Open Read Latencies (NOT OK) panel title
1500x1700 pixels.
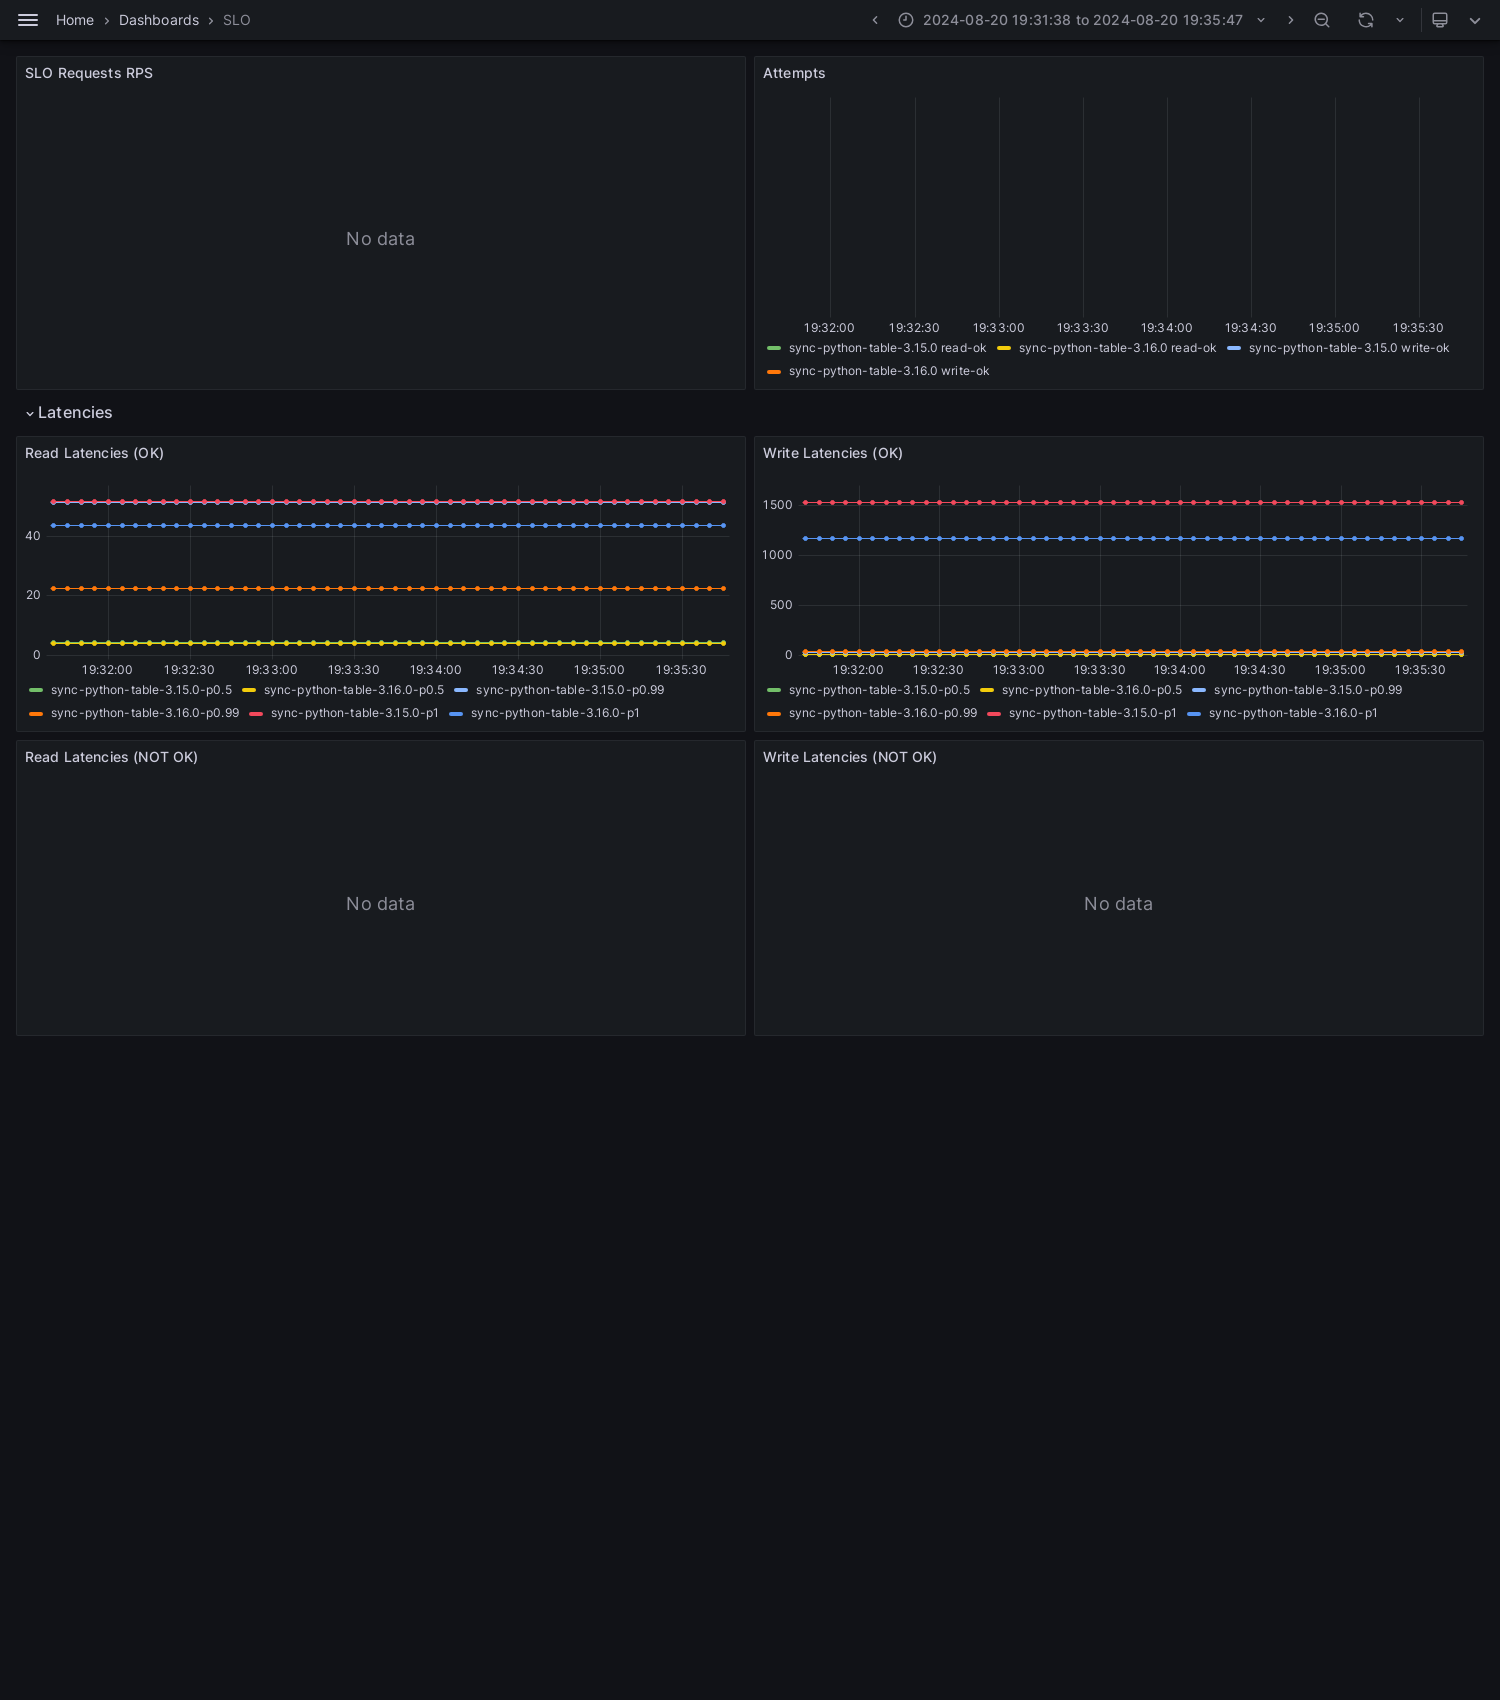[x=111, y=757]
